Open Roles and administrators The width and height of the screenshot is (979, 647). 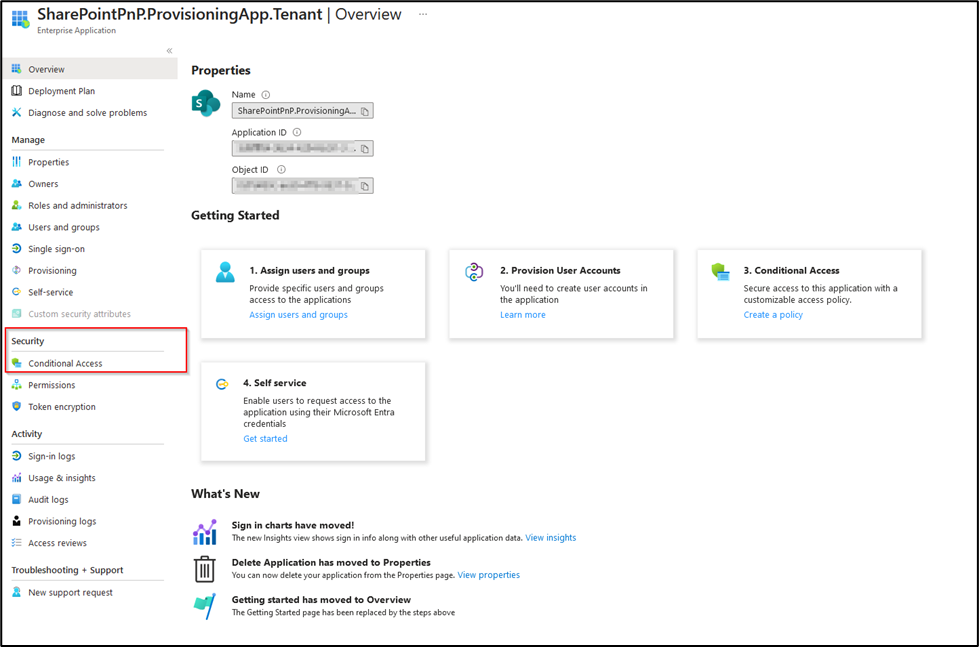pyautogui.click(x=76, y=205)
